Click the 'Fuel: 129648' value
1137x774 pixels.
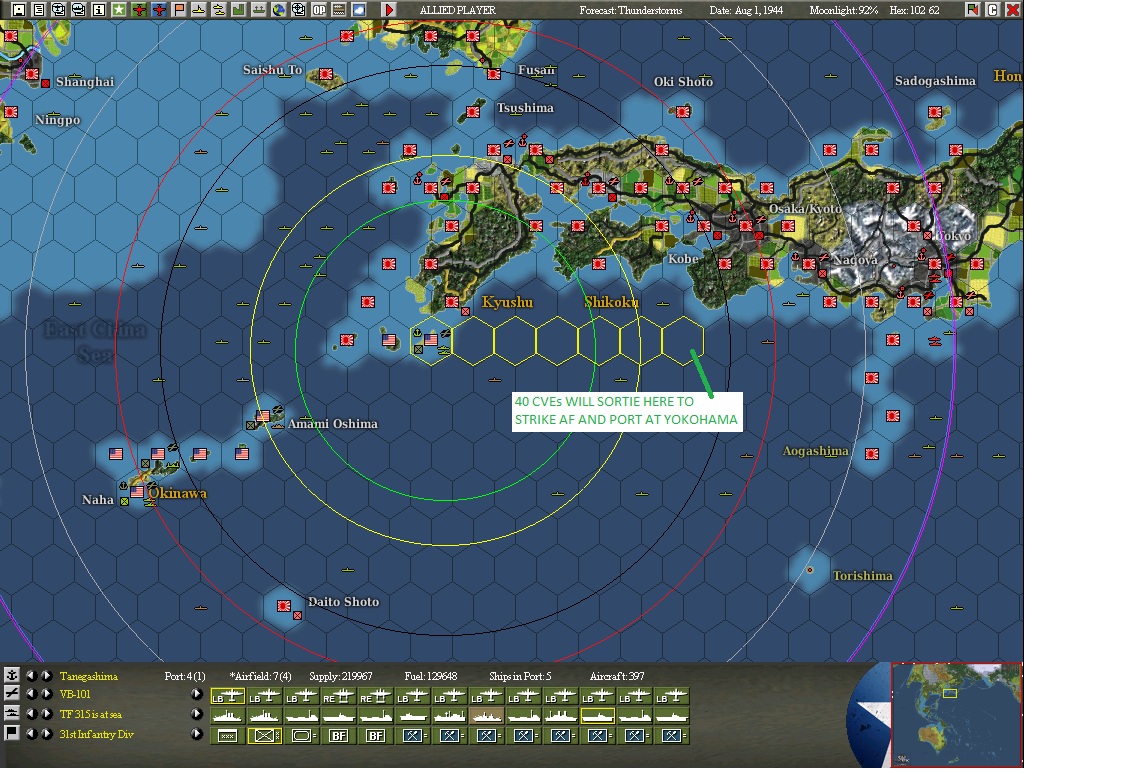pyautogui.click(x=431, y=676)
